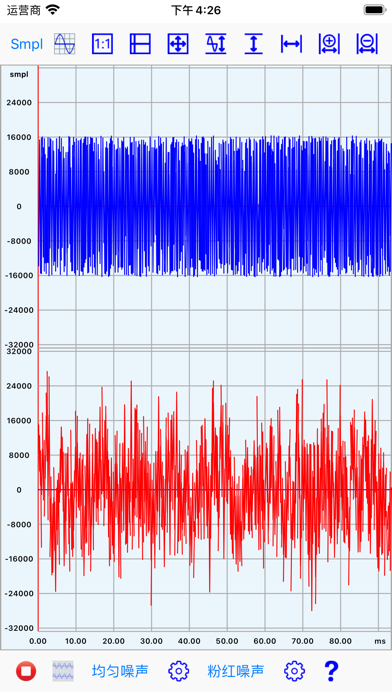The width and height of the screenshot is (392, 696).
Task: Tap the vertical fit height icon
Action: [253, 44]
